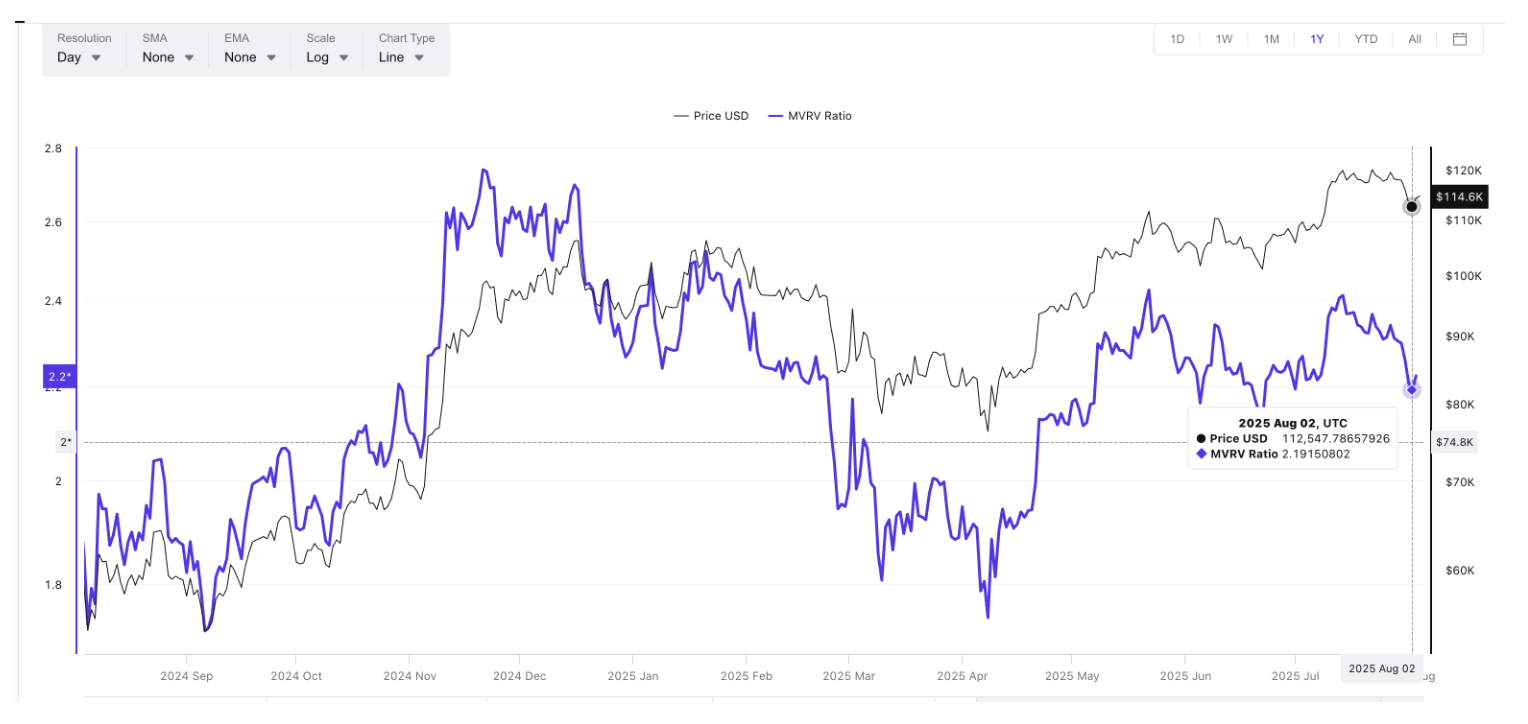Toggle the MVRV Ratio legend series
Image resolution: width=1528 pixels, height=724 pixels.
[810, 116]
